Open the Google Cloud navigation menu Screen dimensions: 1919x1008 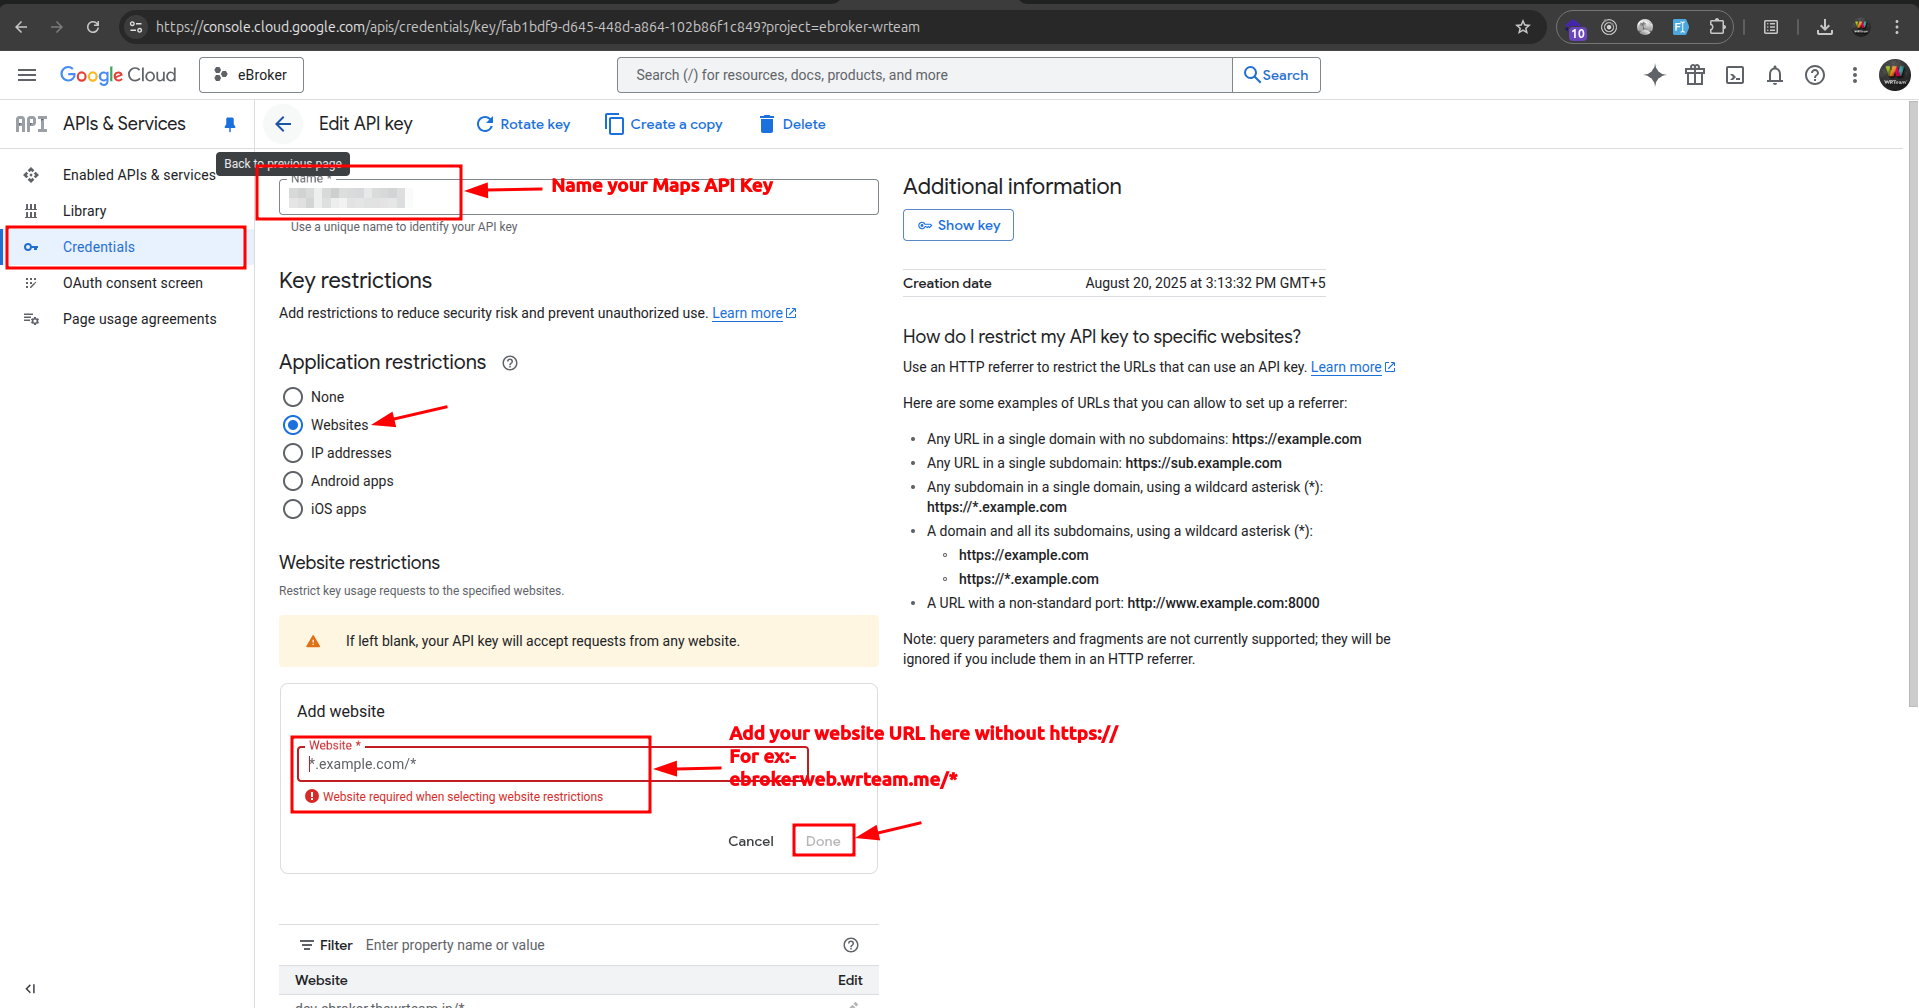click(27, 75)
